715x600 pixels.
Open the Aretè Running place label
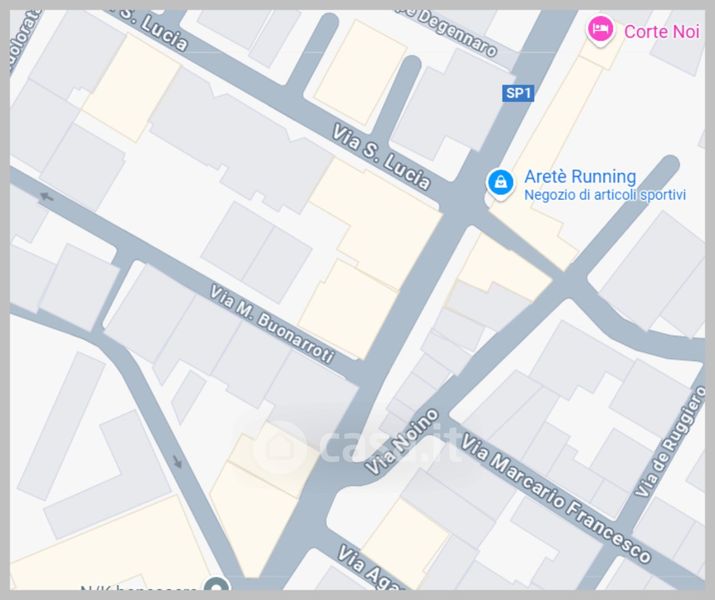pos(580,176)
